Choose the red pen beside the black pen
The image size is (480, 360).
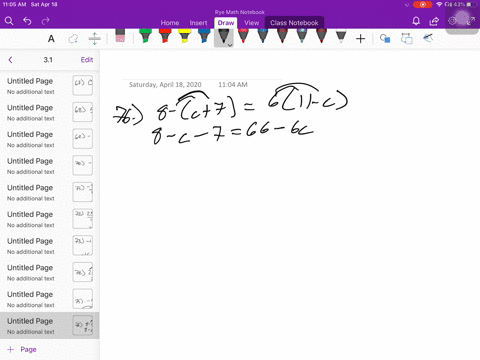pyautogui.click(x=243, y=36)
